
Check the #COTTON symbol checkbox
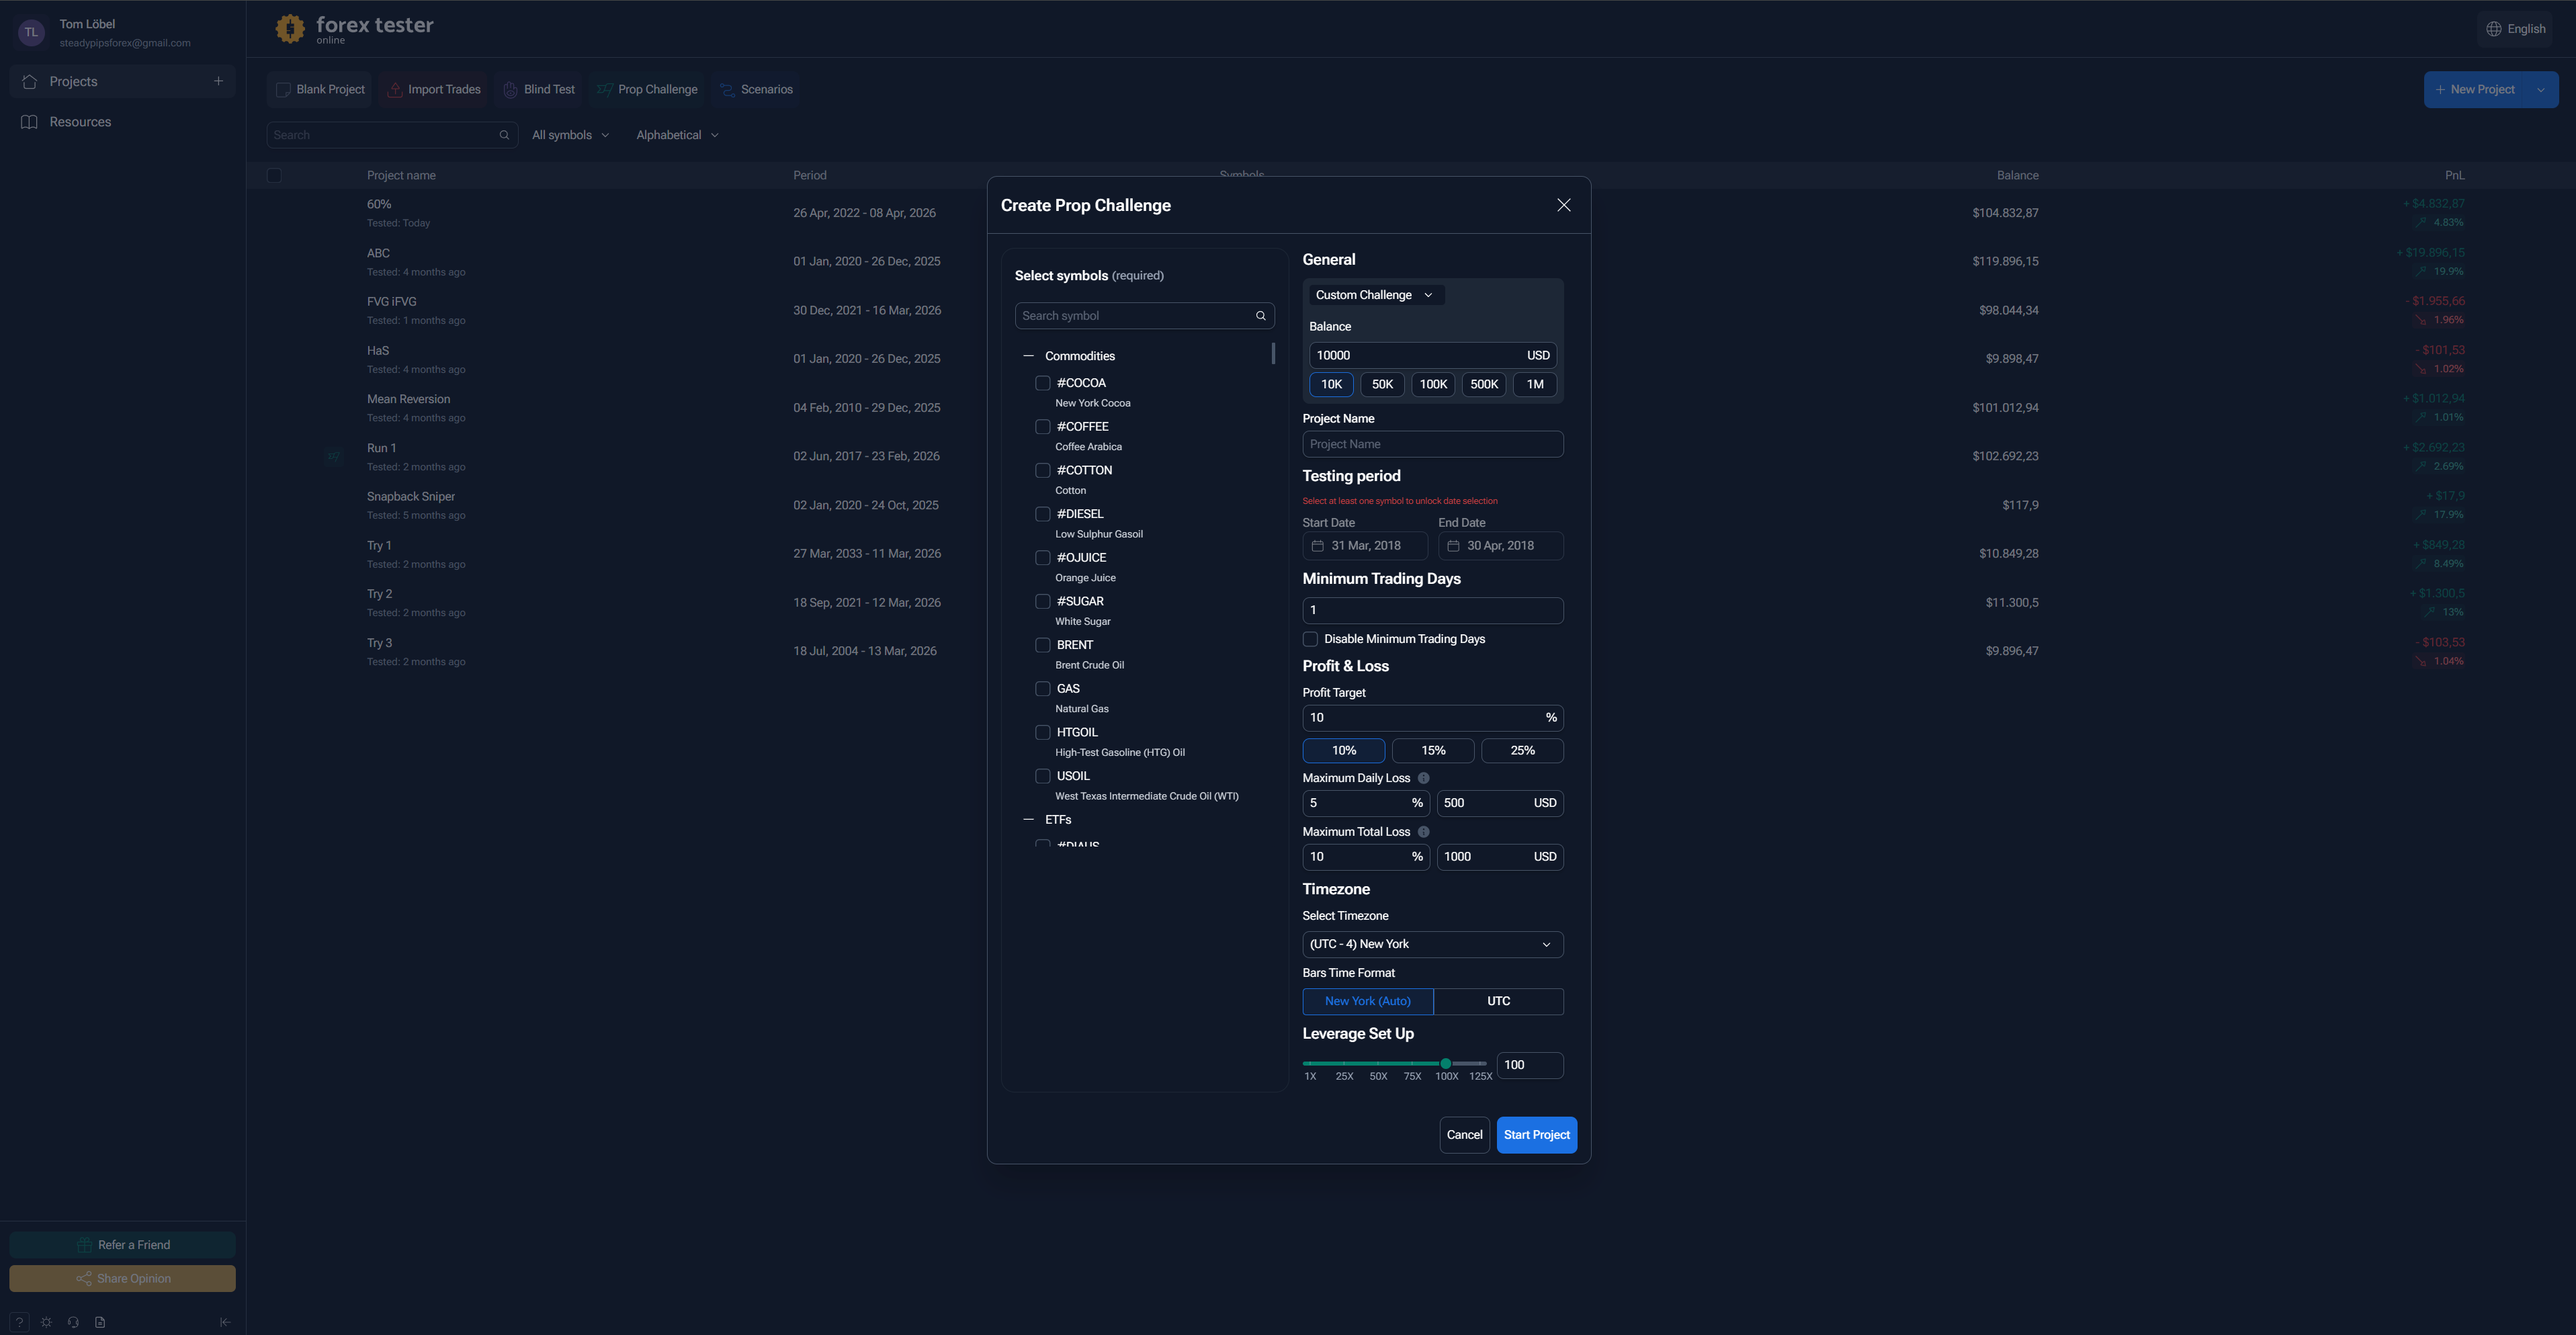[1043, 470]
